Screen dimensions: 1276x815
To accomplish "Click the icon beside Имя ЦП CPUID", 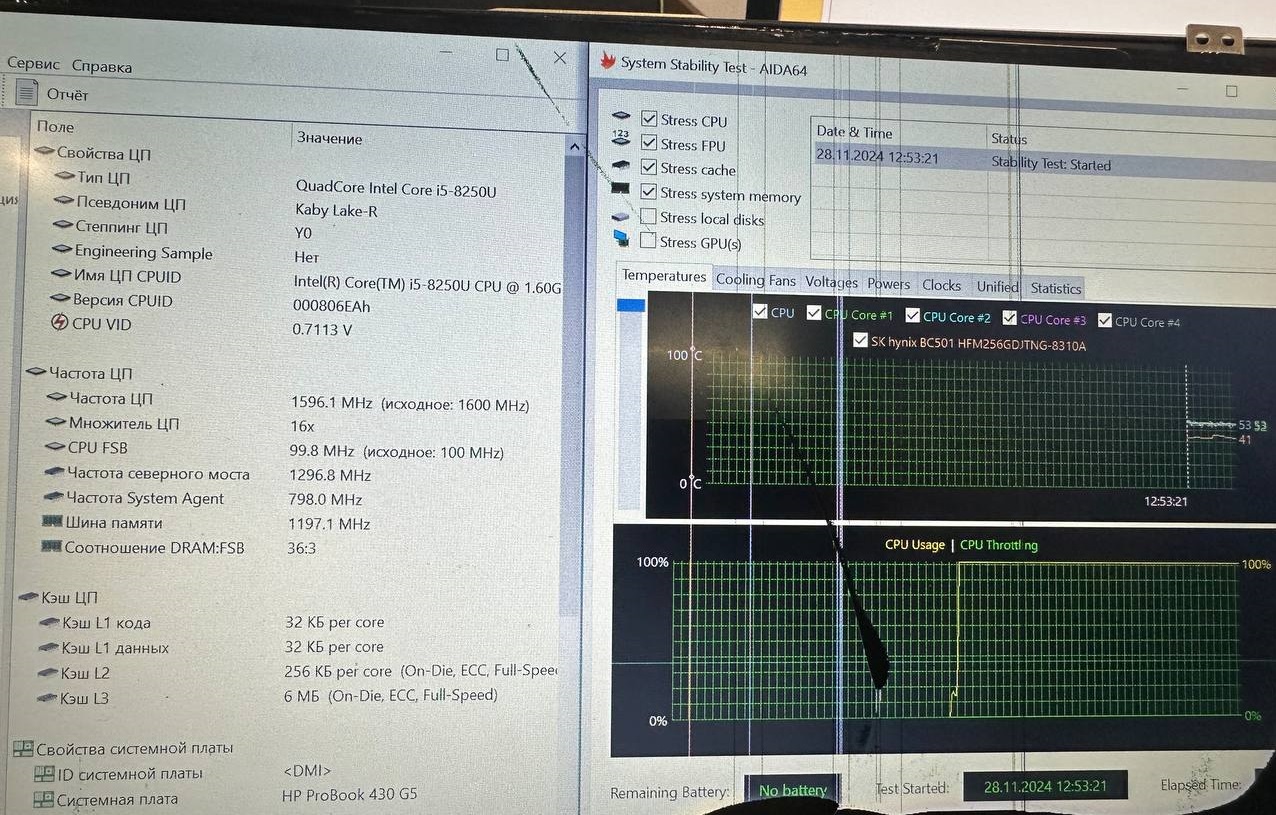I will pos(61,276).
